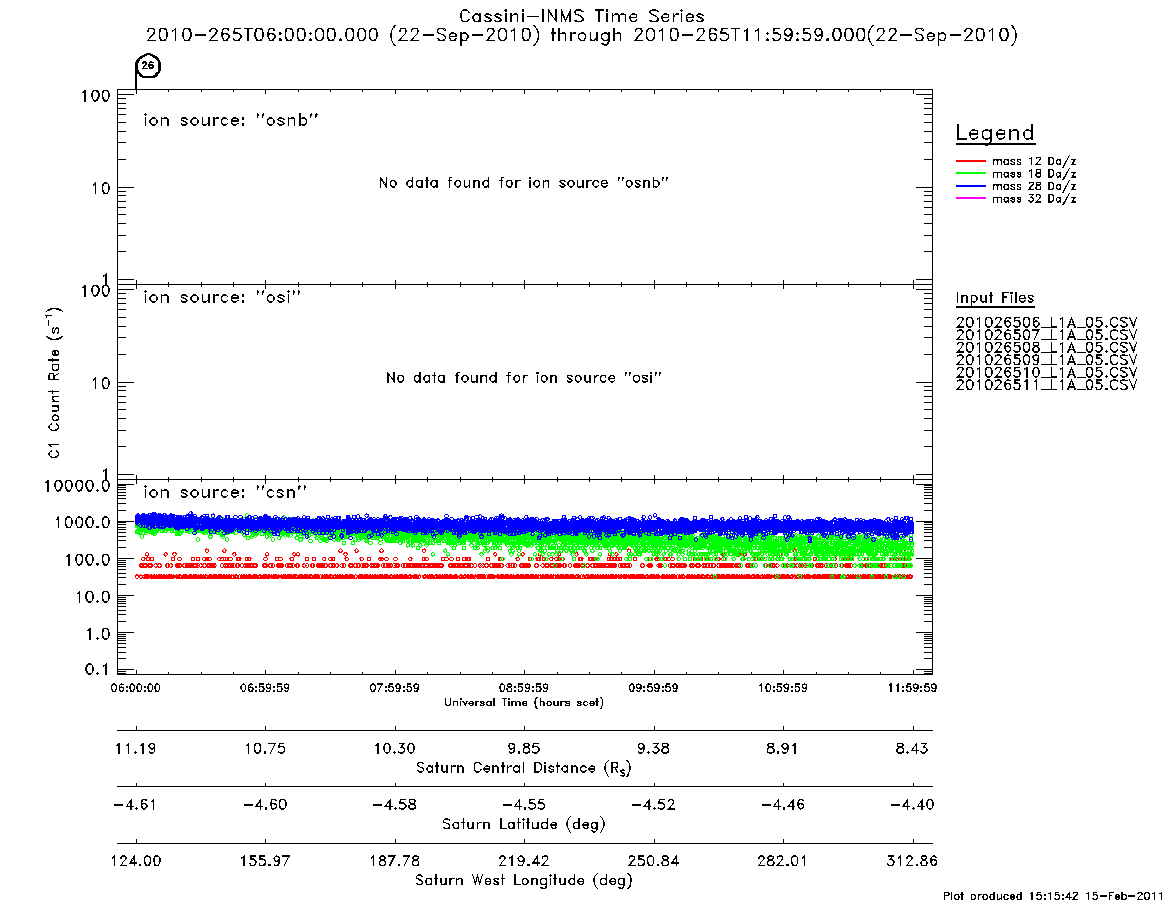Click the 219.42 longitude value
The width and height of the screenshot is (1165, 900).
(x=524, y=861)
